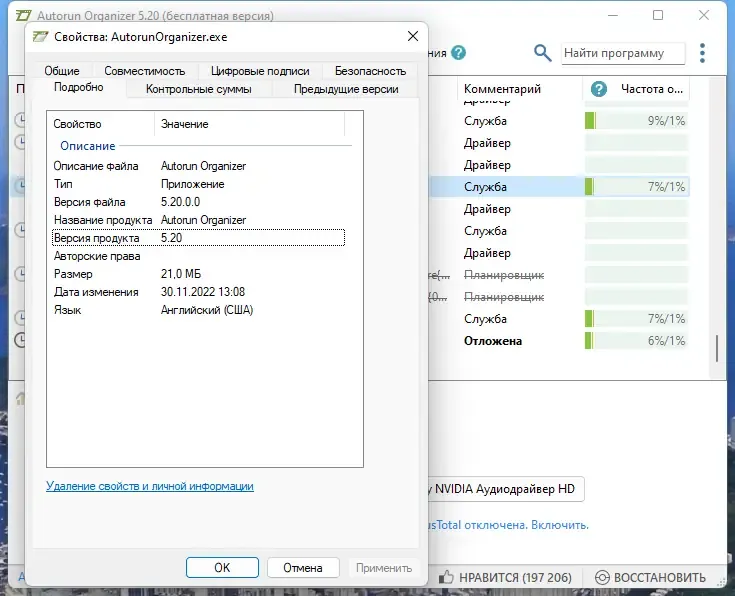Maximize the Autorun Organizer window
This screenshot has width=735, height=596.
pos(658,15)
